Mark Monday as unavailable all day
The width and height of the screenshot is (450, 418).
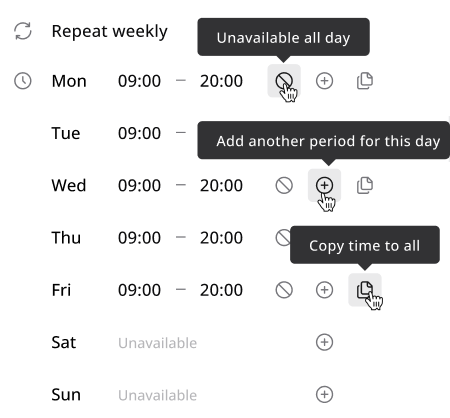coord(284,81)
